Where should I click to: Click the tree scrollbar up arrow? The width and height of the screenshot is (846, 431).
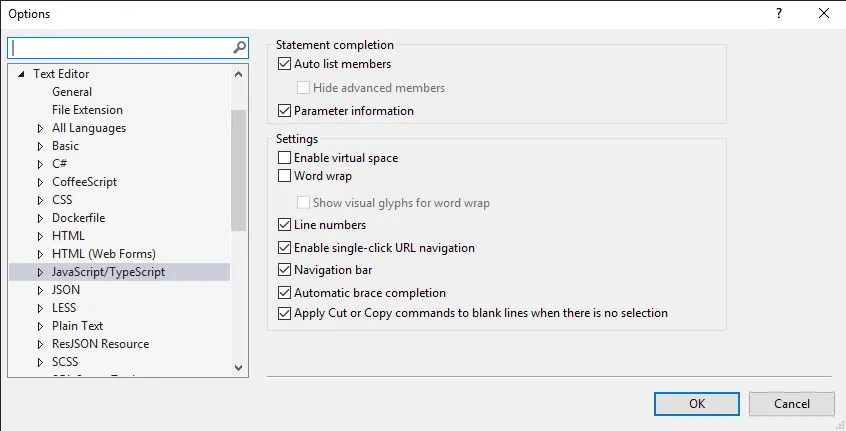coord(238,74)
